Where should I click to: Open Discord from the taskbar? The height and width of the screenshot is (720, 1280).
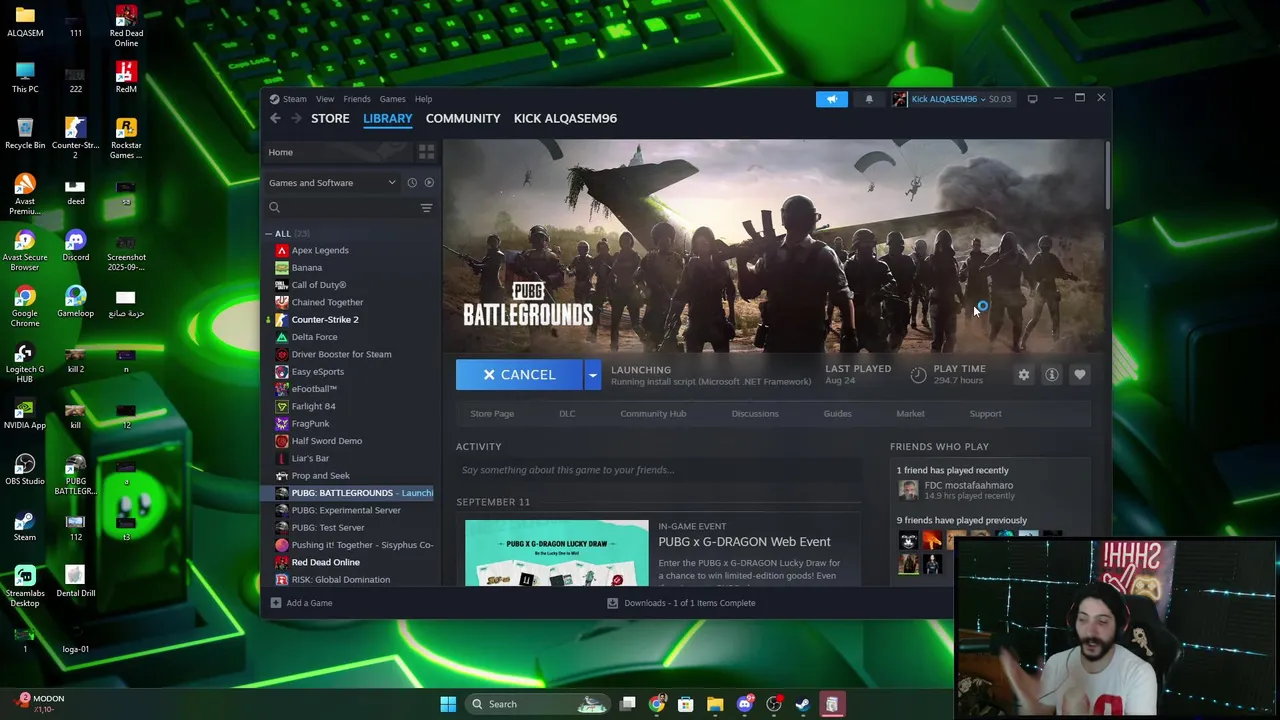[744, 704]
